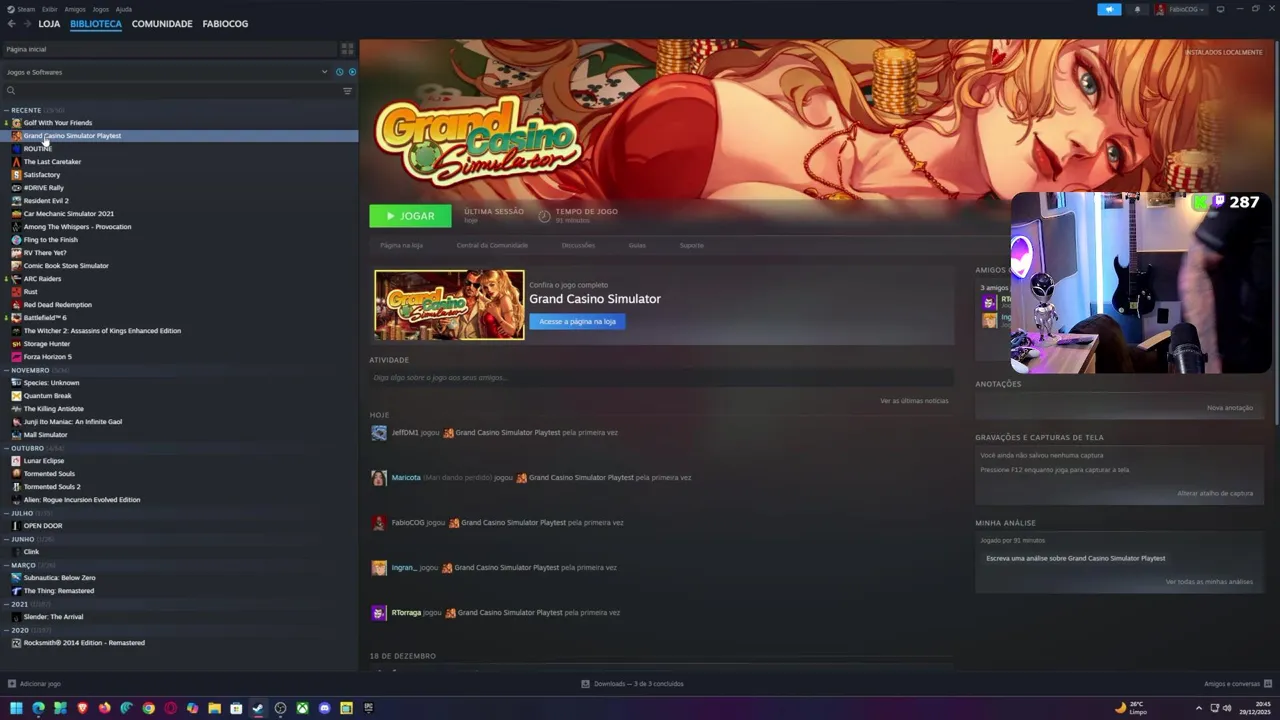Click the Lunar Eclipse game icon

[x=16, y=461]
